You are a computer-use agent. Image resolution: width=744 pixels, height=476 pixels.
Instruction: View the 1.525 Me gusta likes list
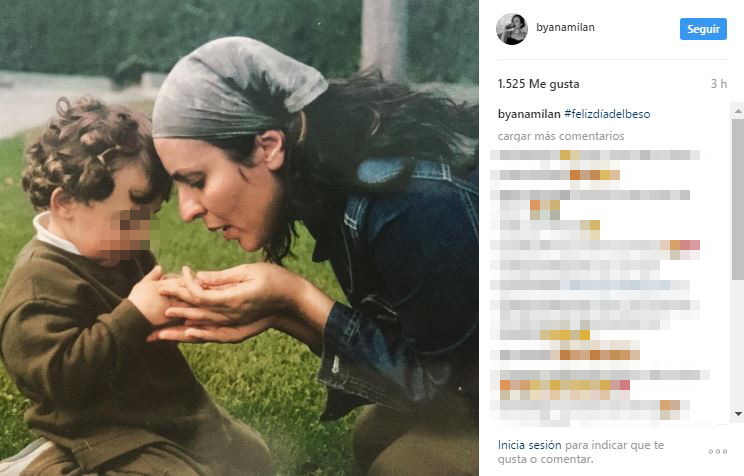(538, 84)
